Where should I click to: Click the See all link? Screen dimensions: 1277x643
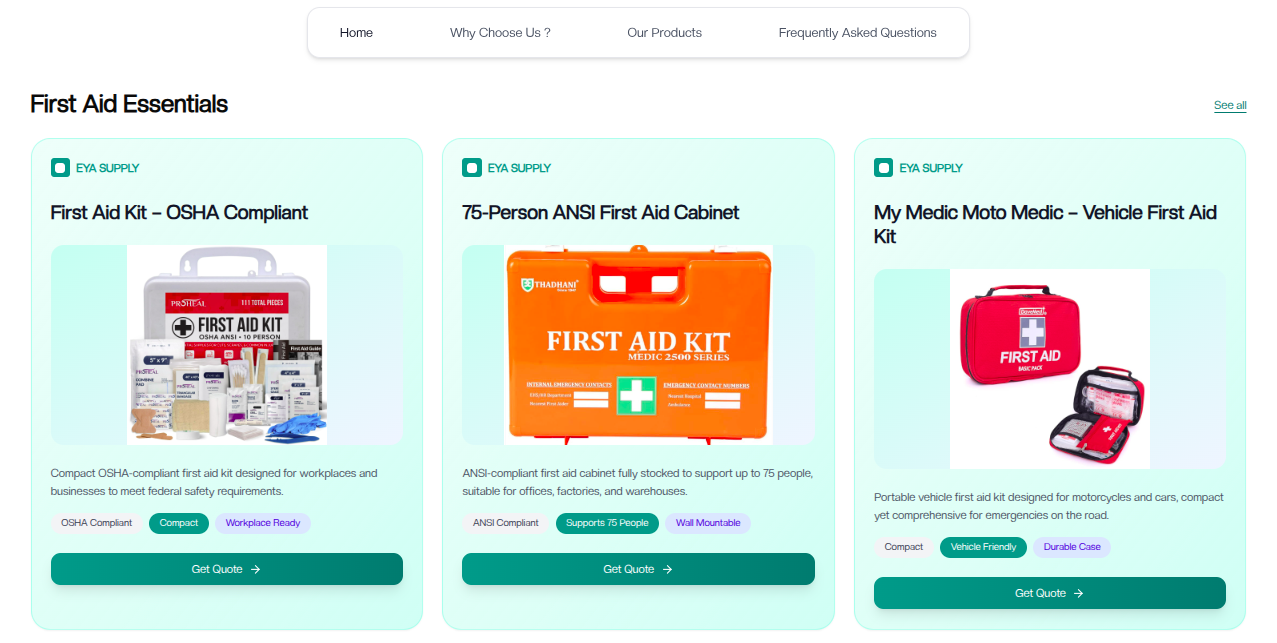[x=1229, y=105]
